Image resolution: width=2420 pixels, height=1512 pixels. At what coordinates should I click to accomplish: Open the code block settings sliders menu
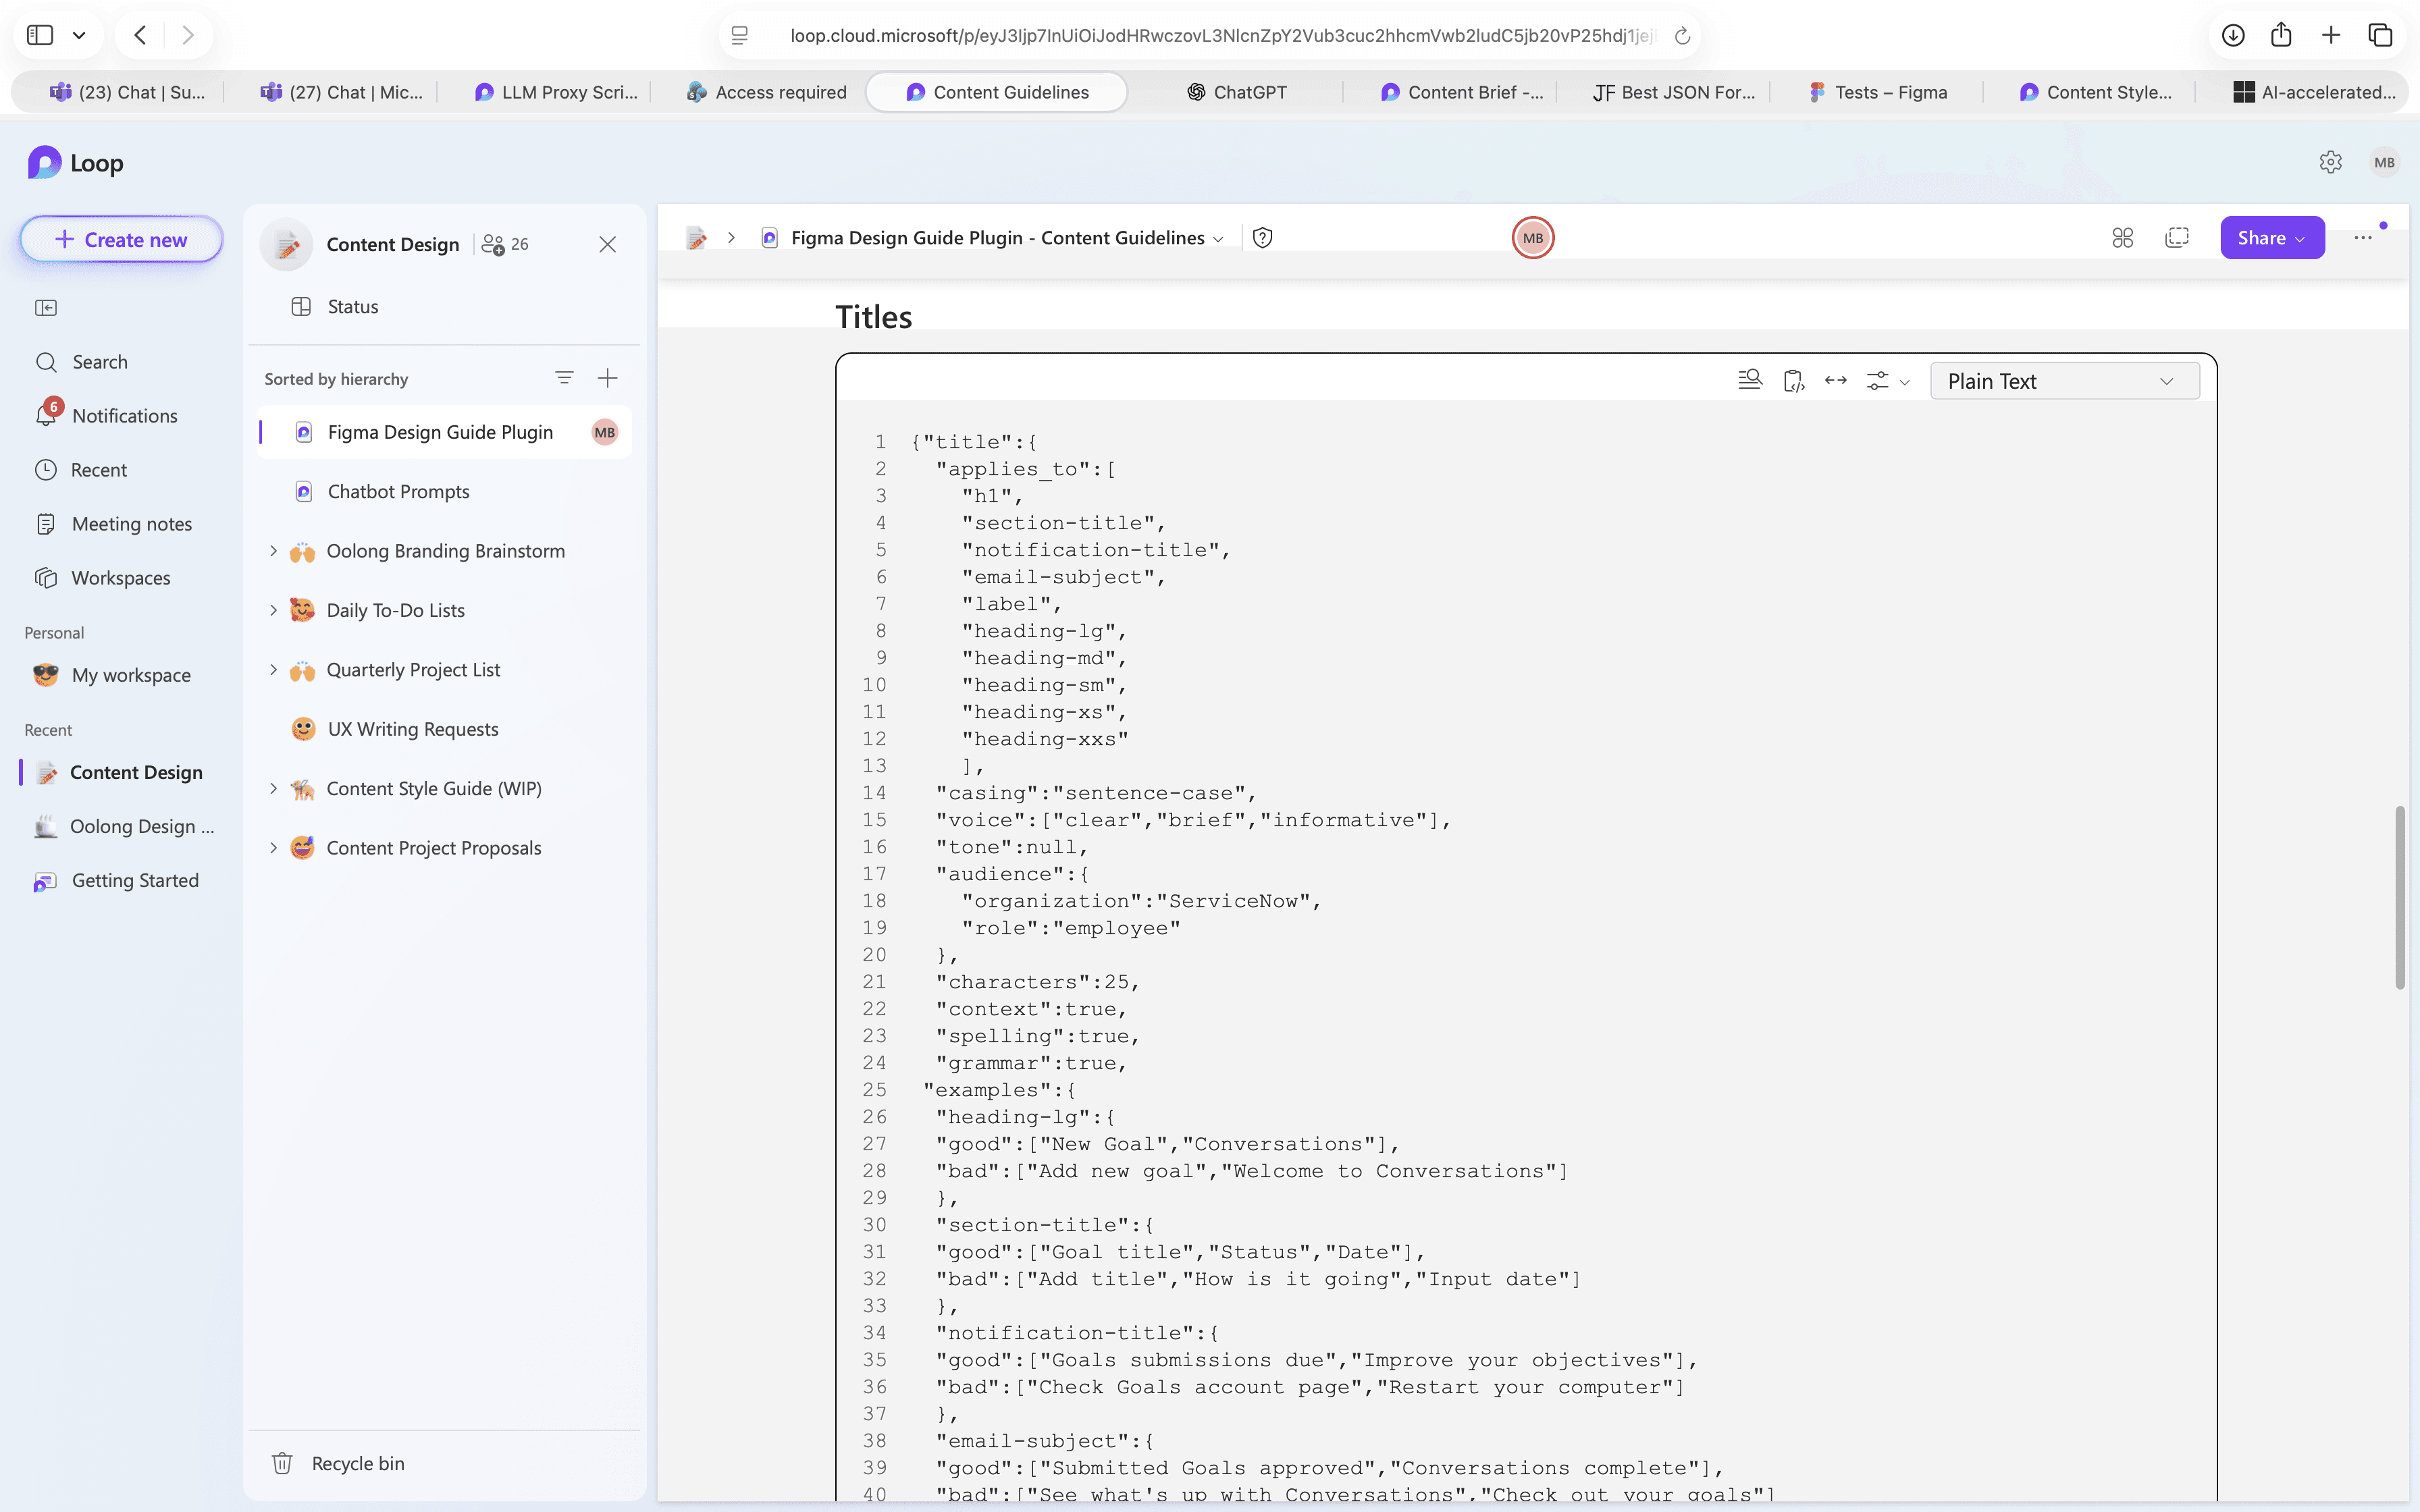point(1886,381)
